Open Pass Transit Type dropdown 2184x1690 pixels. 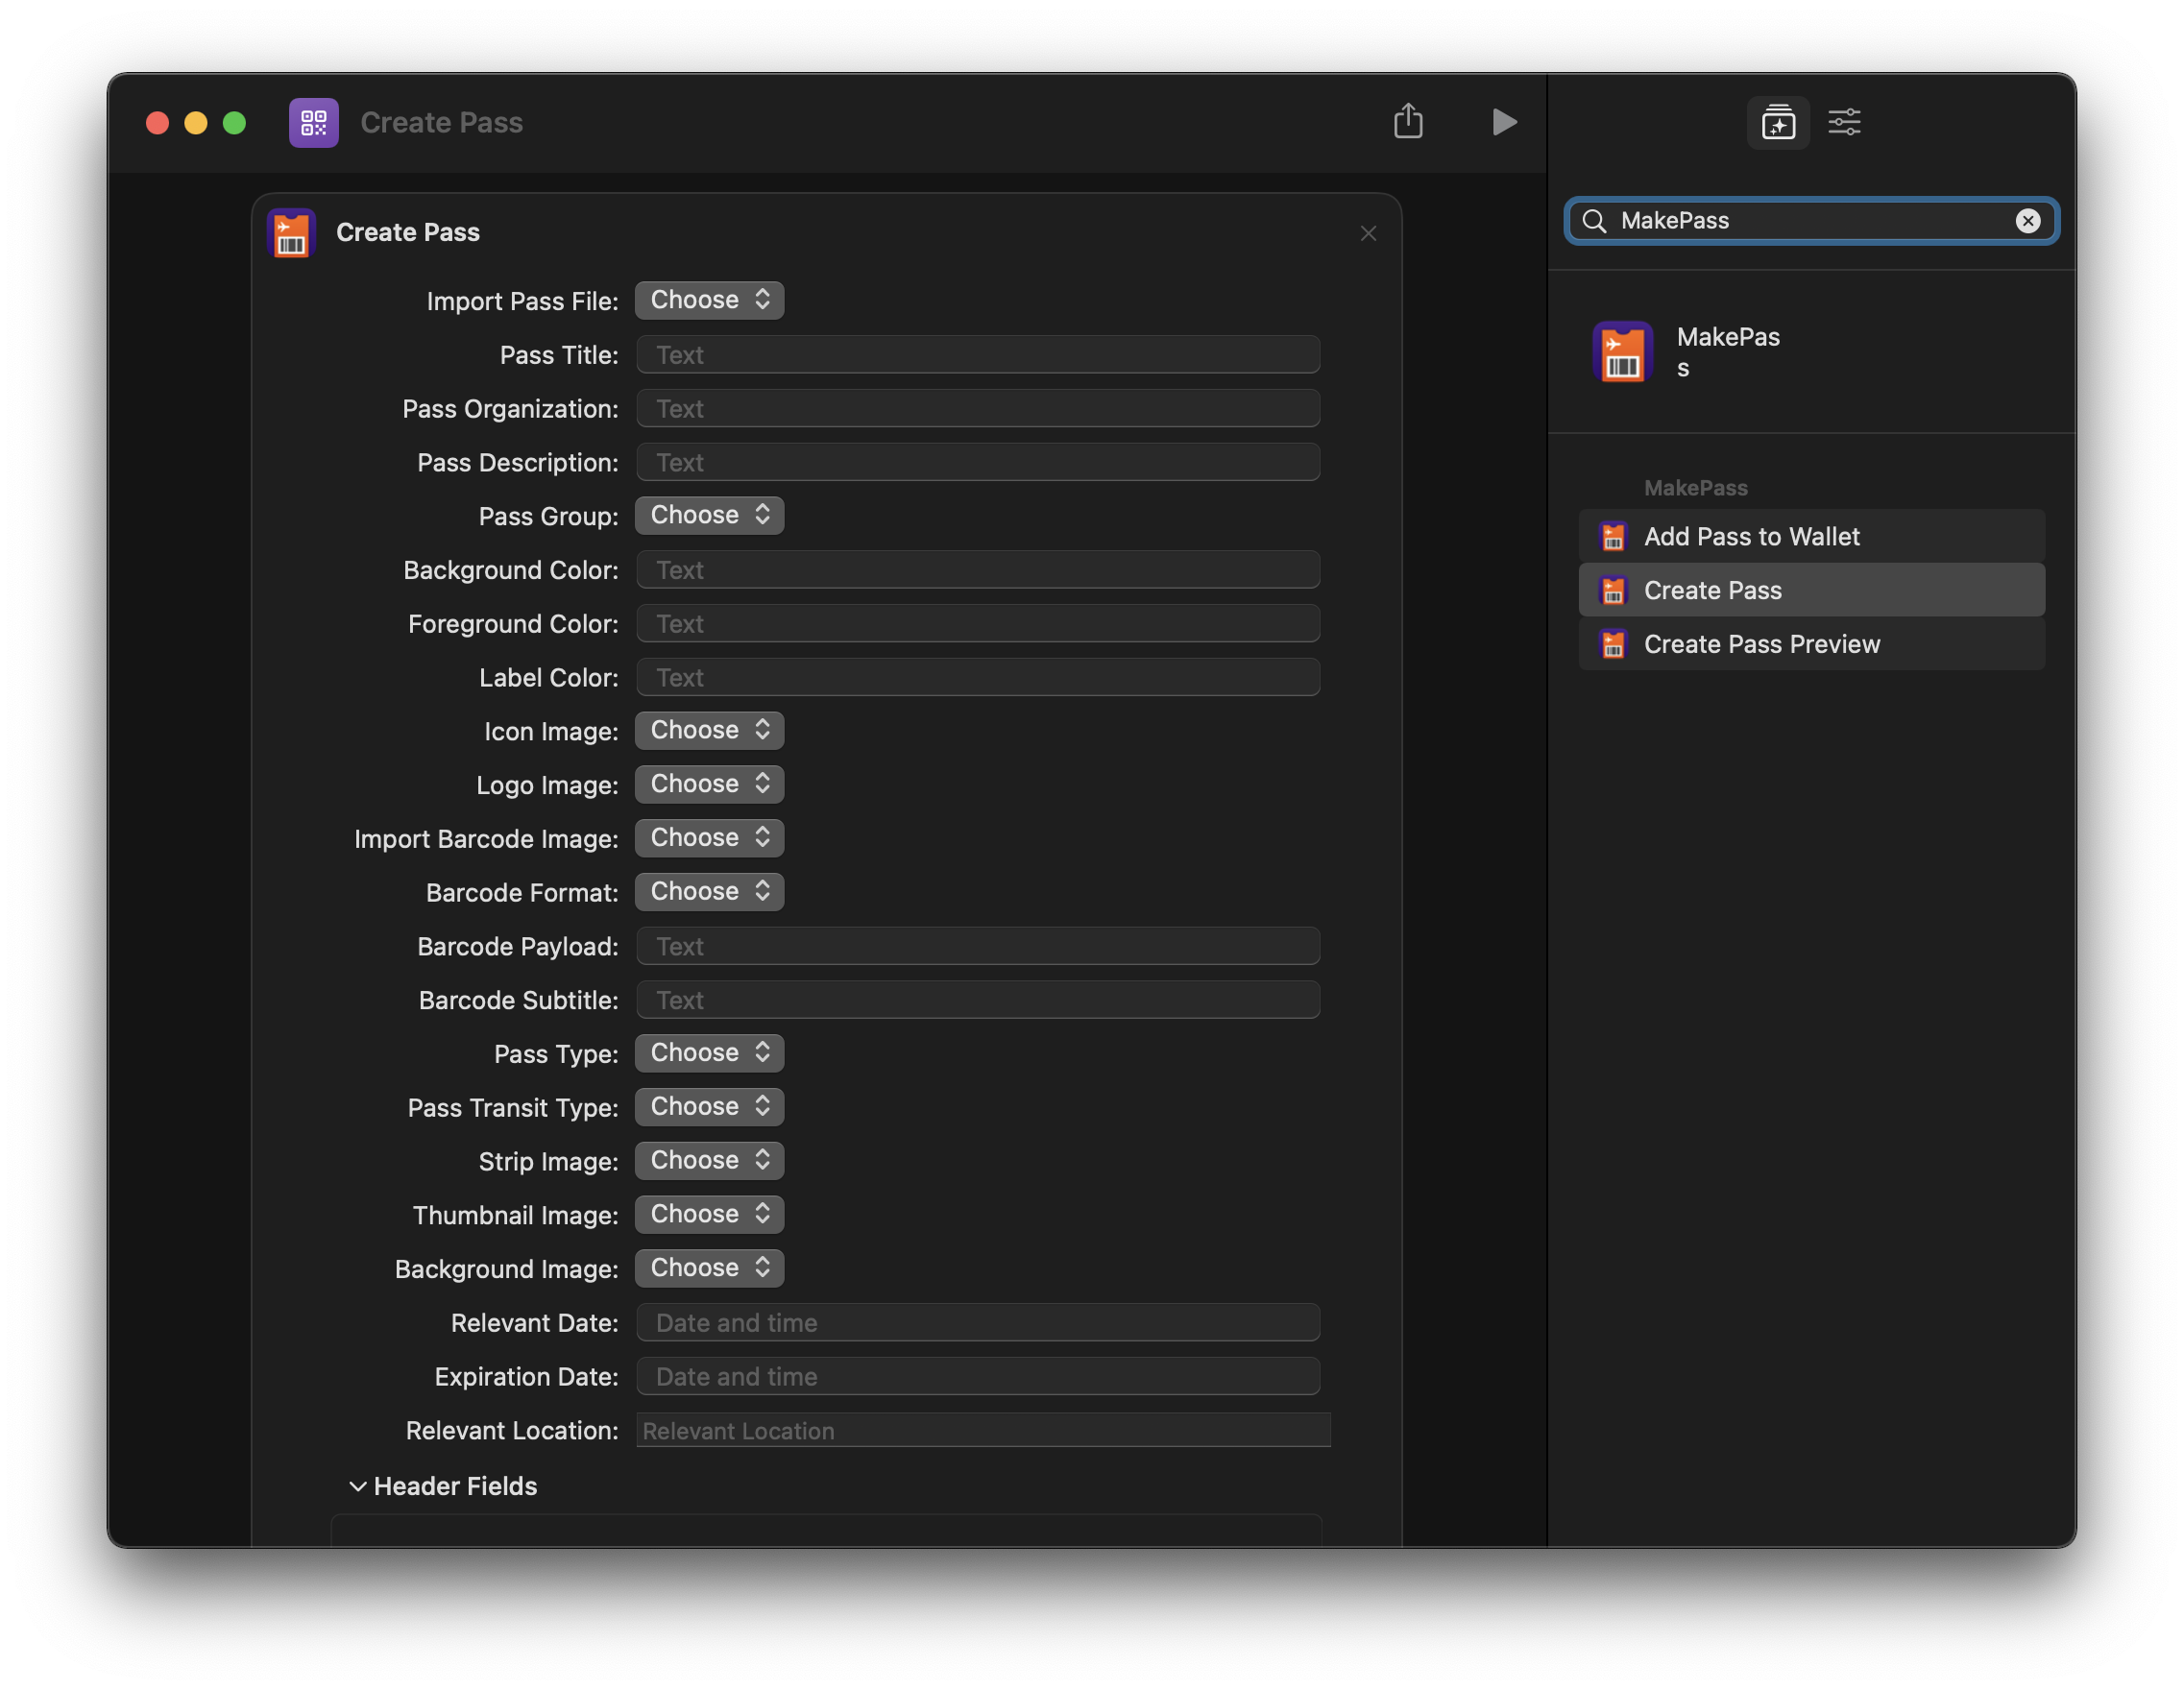(x=709, y=1107)
